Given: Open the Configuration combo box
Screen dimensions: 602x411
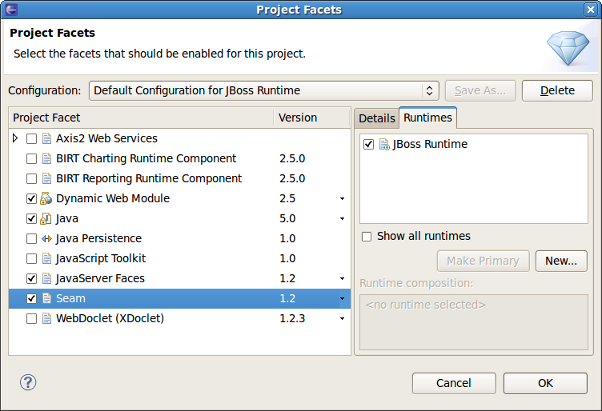Looking at the screenshot, I should [264, 90].
